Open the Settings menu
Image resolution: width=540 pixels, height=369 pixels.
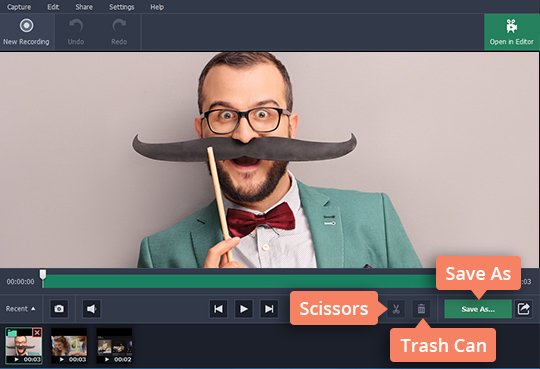click(122, 7)
